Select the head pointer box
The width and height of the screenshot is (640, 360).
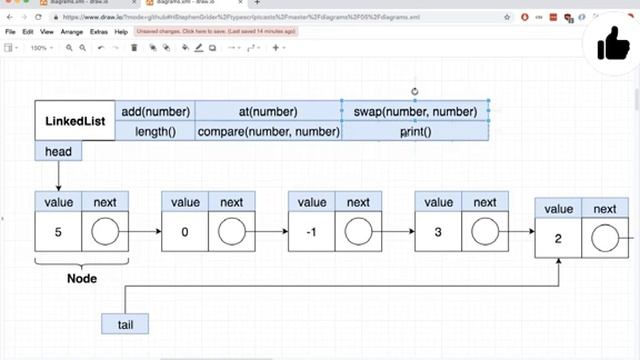pyautogui.click(x=58, y=151)
